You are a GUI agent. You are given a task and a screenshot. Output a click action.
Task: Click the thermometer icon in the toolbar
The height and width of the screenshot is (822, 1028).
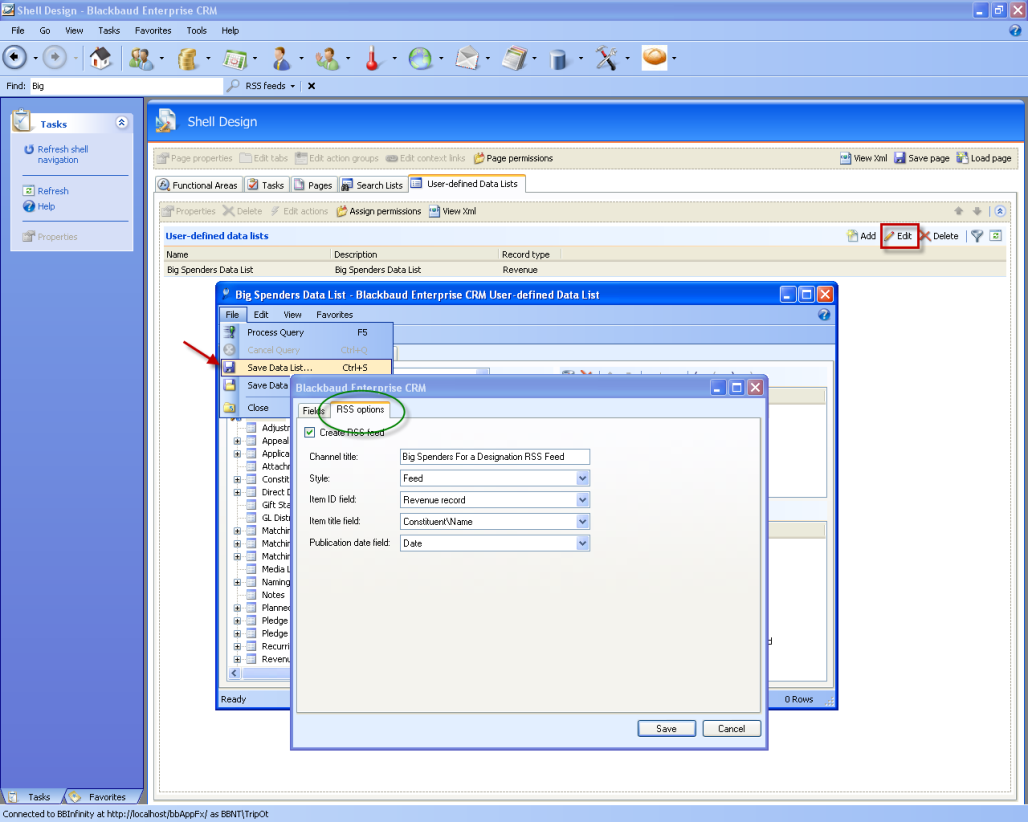pyautogui.click(x=373, y=59)
